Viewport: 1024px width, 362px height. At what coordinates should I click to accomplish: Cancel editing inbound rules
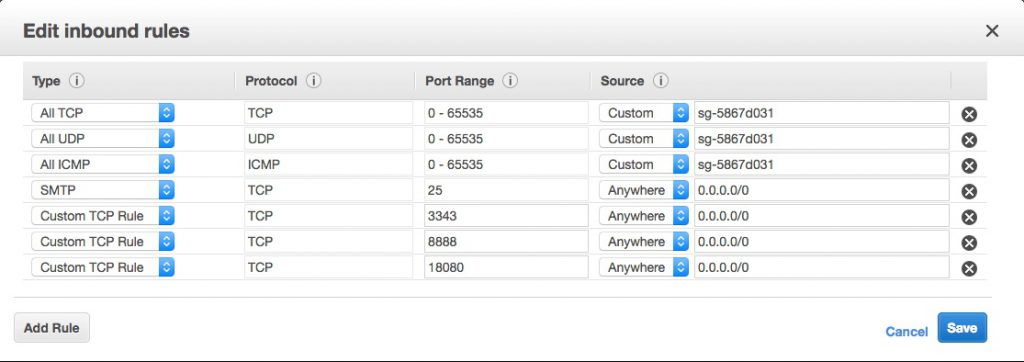[x=906, y=332]
